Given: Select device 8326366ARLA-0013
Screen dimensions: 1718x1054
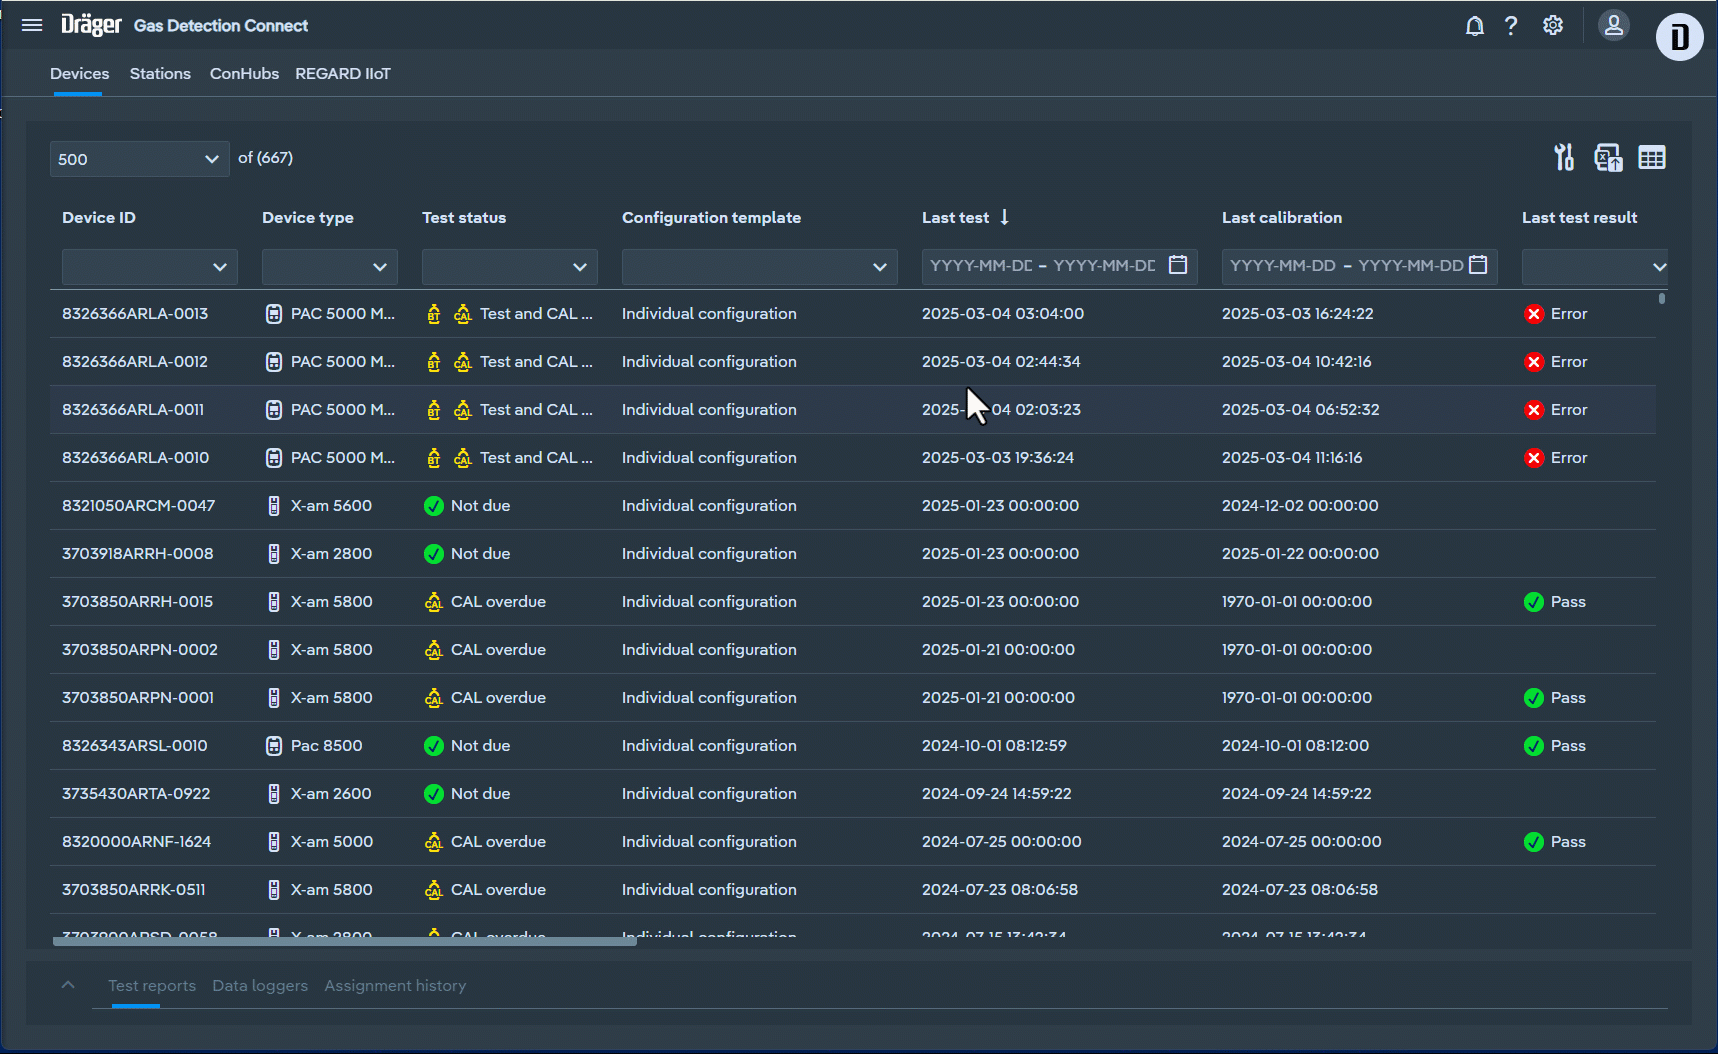Looking at the screenshot, I should [x=135, y=314].
